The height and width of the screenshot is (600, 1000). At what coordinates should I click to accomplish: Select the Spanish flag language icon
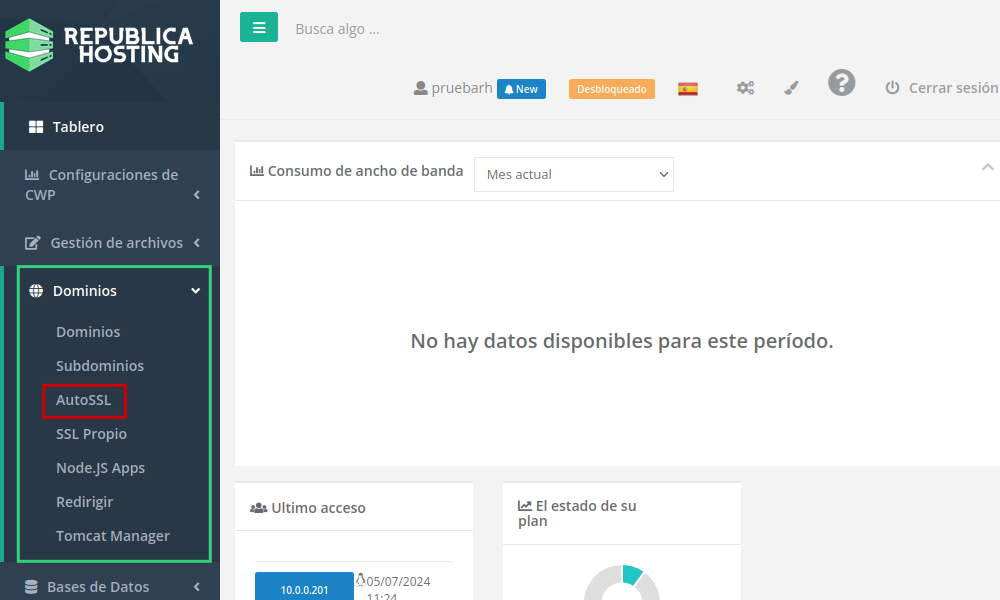tap(688, 88)
